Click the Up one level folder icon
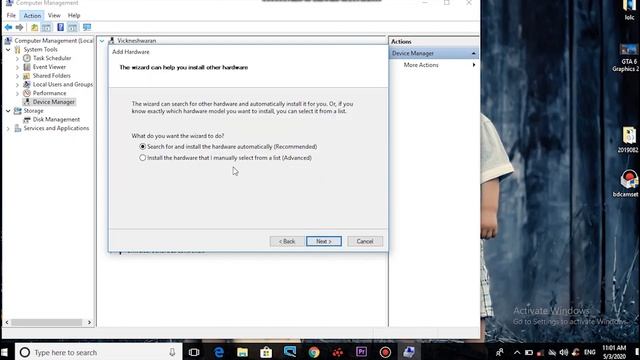This screenshot has width=640, height=360. pyautogui.click(x=35, y=27)
